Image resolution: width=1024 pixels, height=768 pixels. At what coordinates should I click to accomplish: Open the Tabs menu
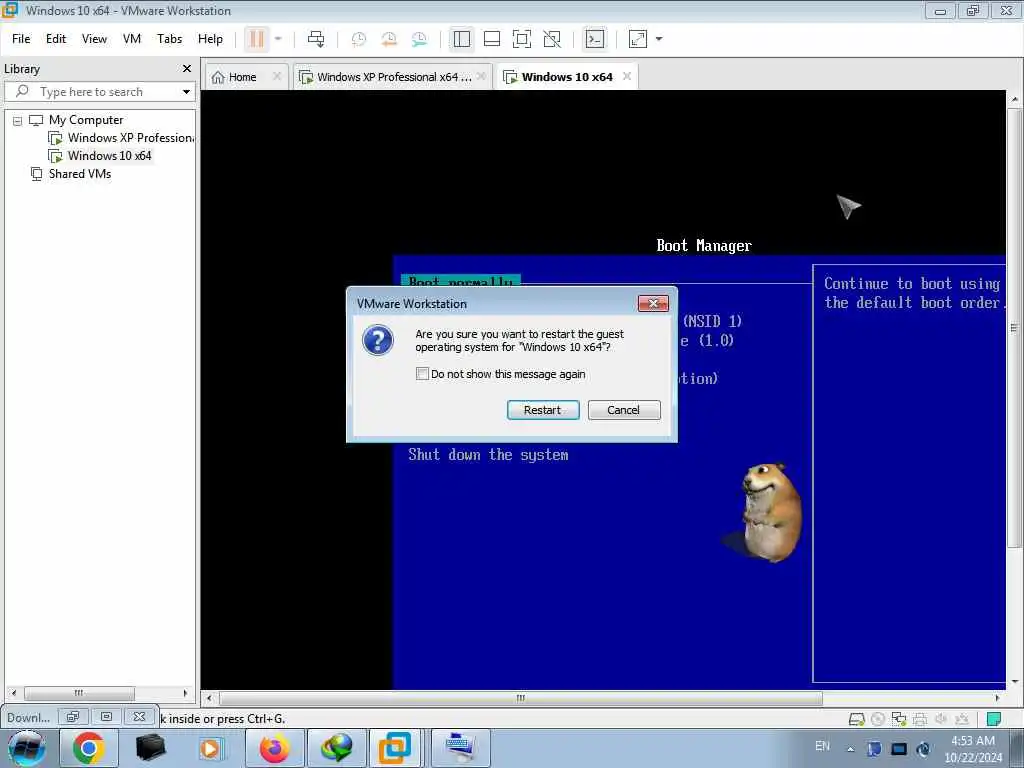(169, 39)
